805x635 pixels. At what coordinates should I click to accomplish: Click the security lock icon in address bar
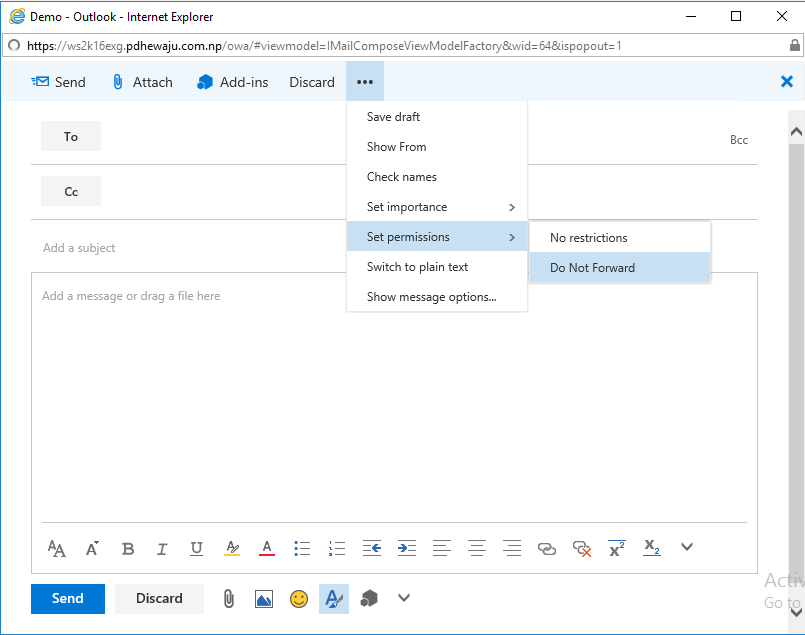click(794, 45)
